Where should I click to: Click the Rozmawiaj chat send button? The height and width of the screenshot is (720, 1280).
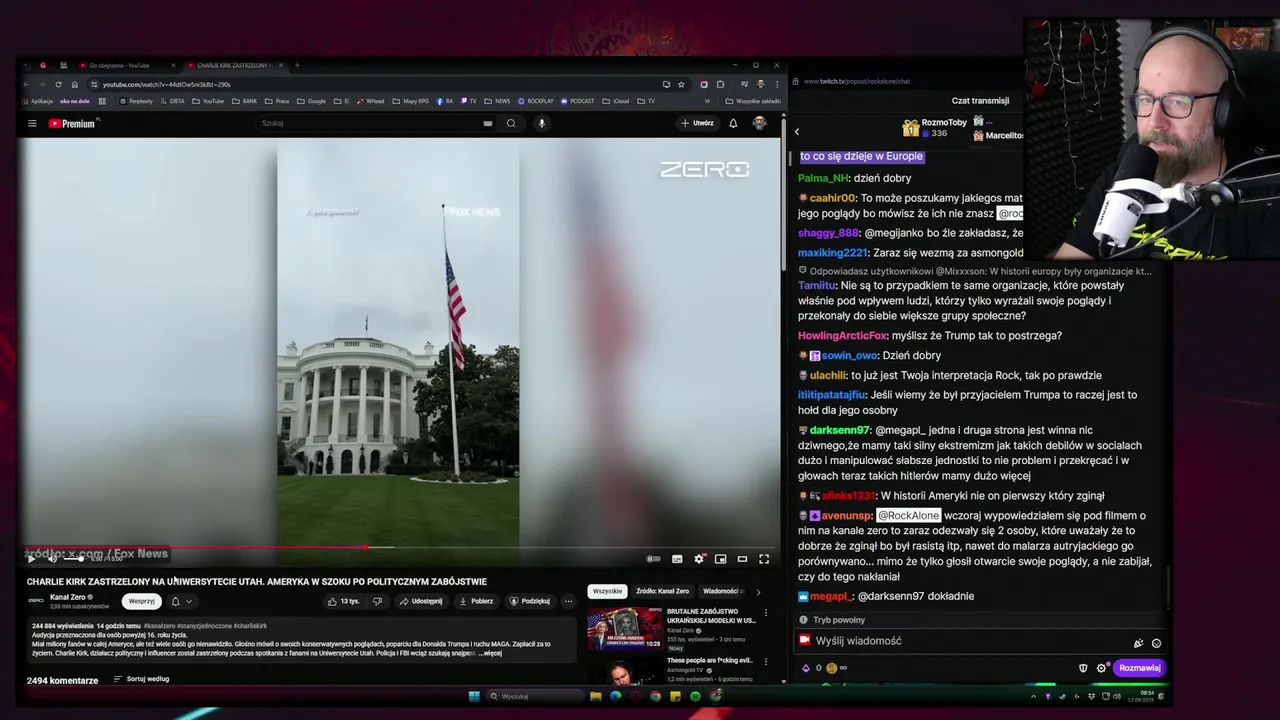(1139, 668)
